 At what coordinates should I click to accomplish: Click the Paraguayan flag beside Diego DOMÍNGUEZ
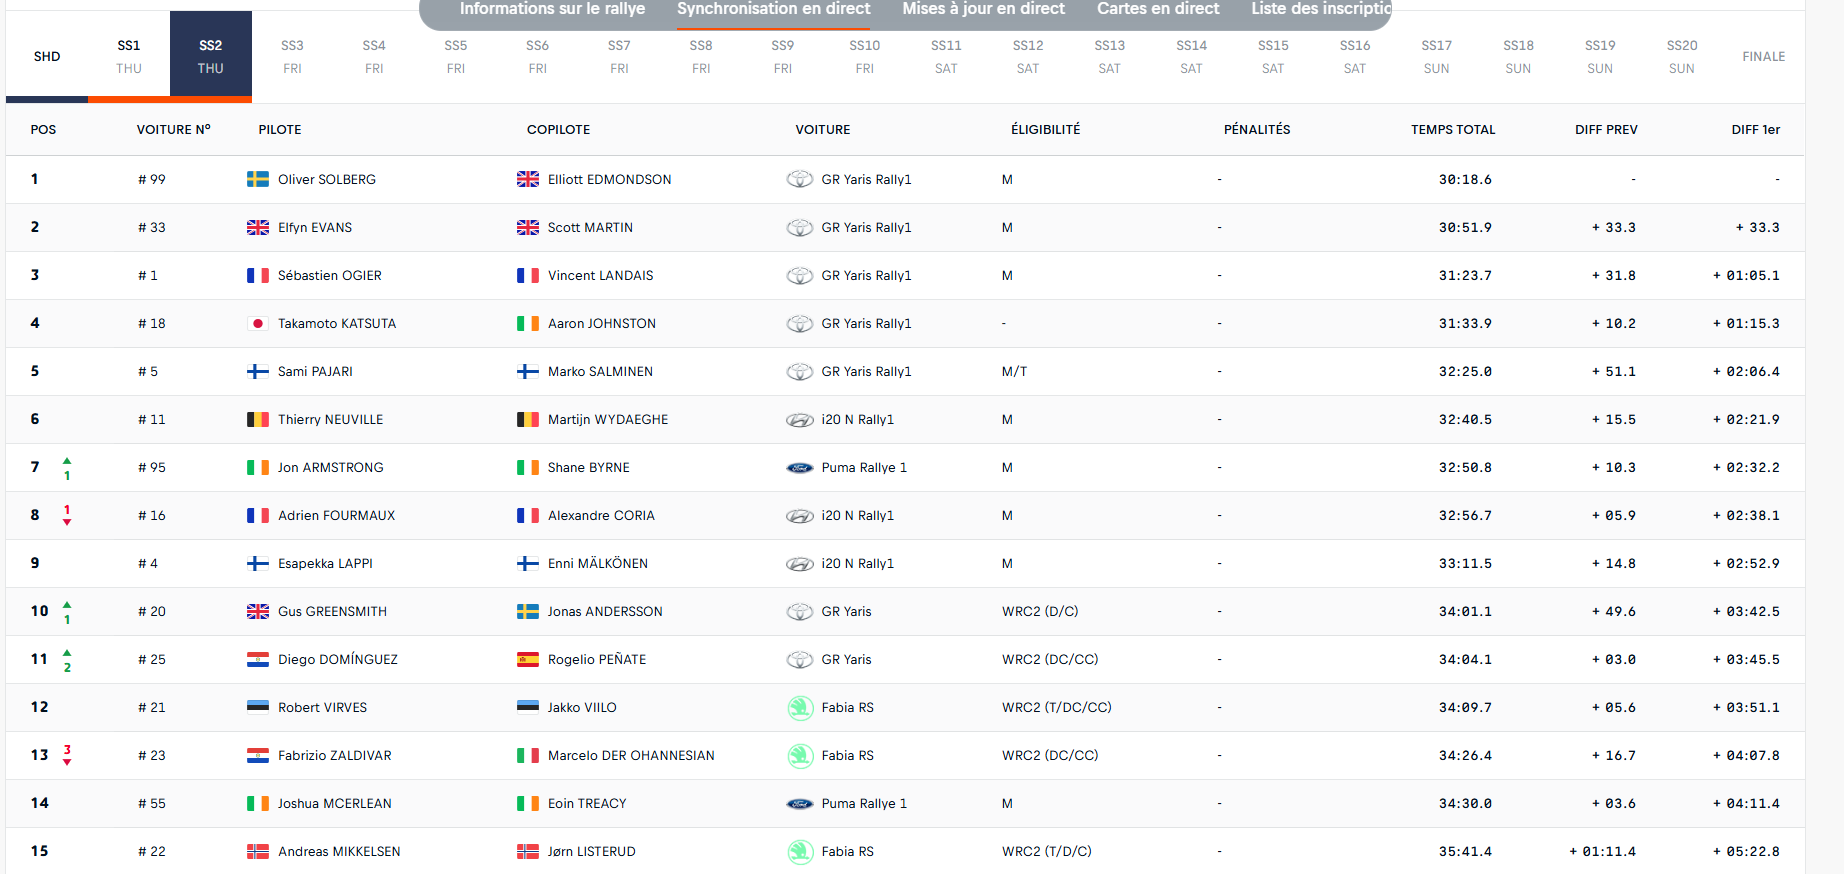pyautogui.click(x=258, y=659)
